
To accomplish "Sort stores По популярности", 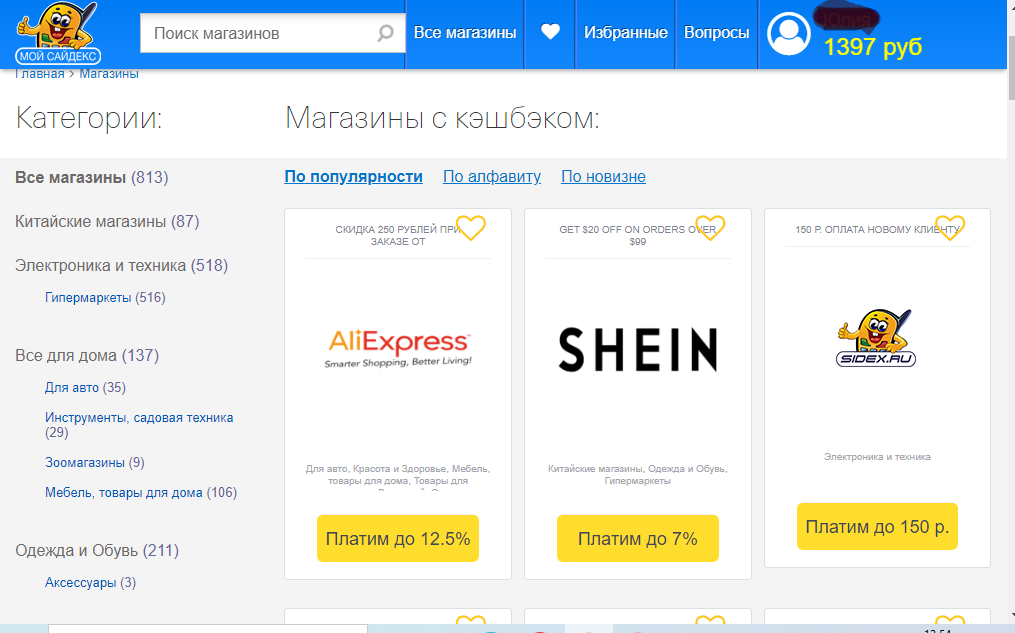I will click(x=353, y=176).
